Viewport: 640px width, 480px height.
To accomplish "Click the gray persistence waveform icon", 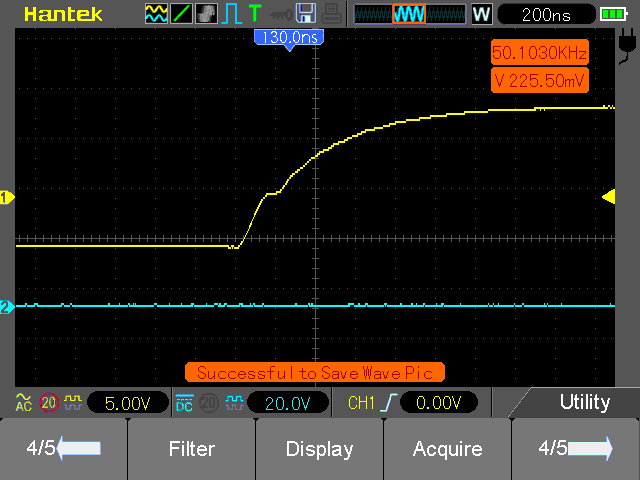I will point(206,14).
